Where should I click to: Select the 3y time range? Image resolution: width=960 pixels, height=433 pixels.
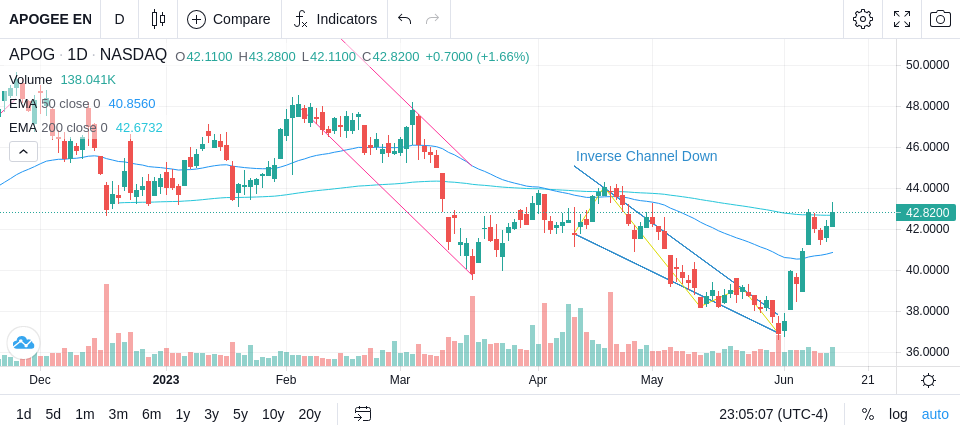pos(211,414)
